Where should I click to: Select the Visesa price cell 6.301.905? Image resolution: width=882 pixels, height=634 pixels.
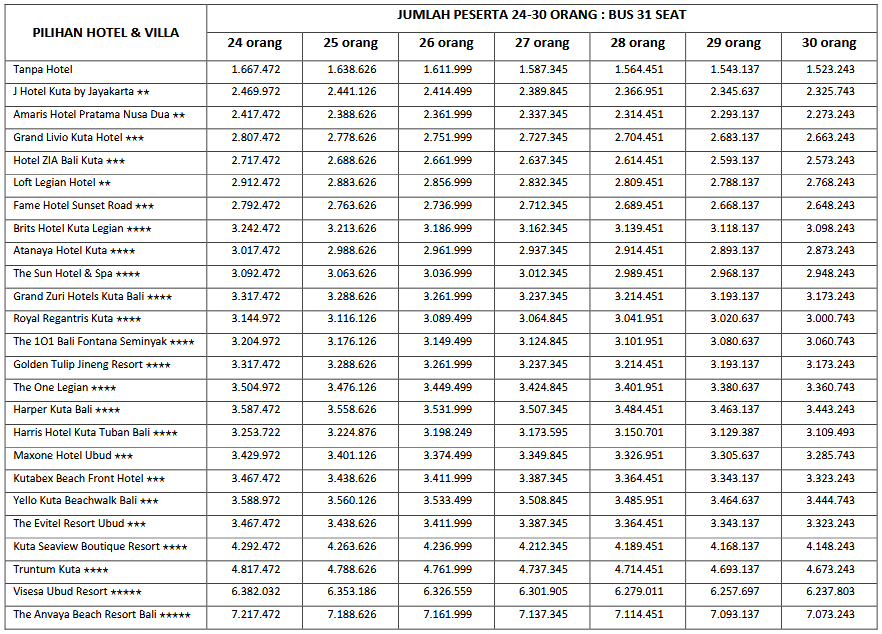[543, 592]
